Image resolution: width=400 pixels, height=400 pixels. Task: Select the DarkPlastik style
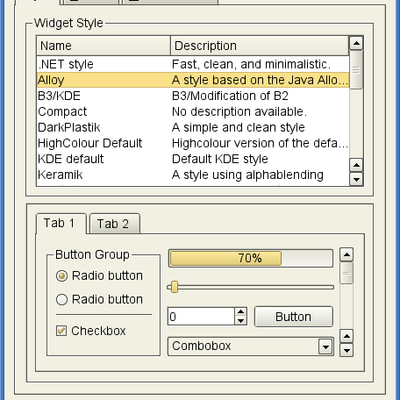tap(193, 127)
